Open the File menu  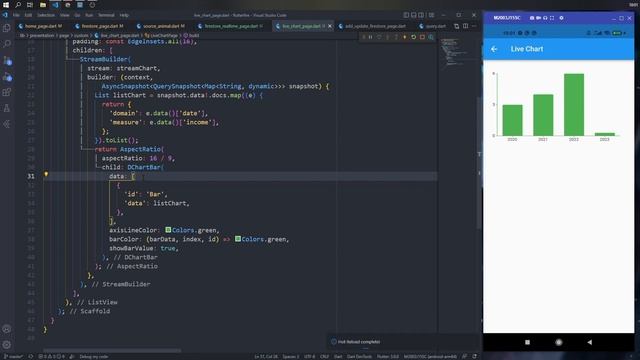click(16, 15)
